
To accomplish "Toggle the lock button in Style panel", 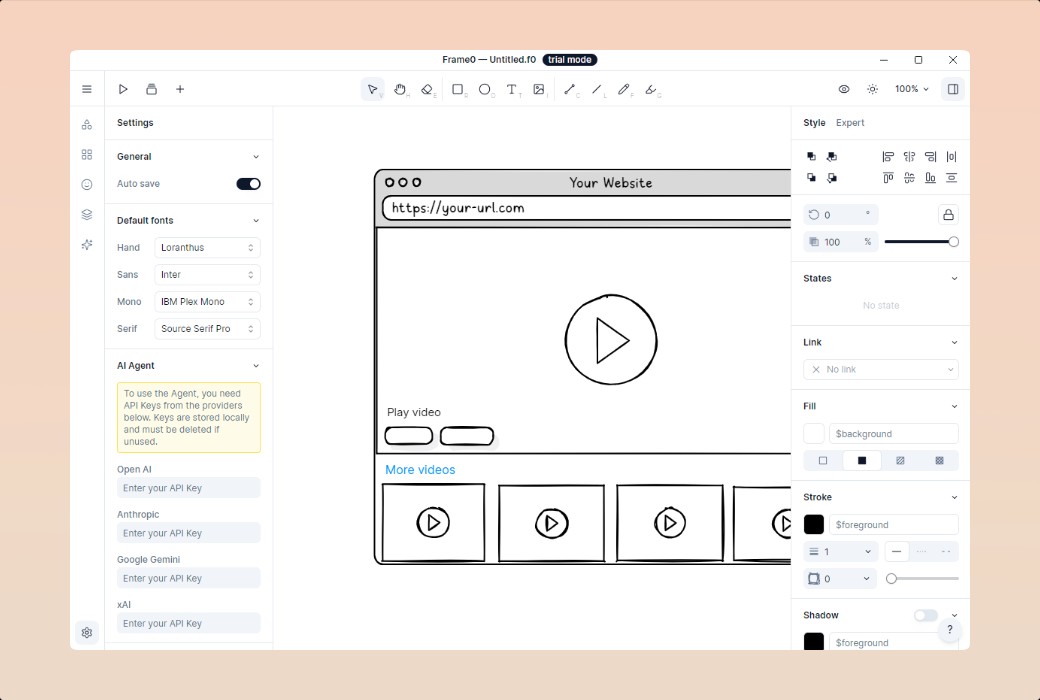I will pos(948,215).
